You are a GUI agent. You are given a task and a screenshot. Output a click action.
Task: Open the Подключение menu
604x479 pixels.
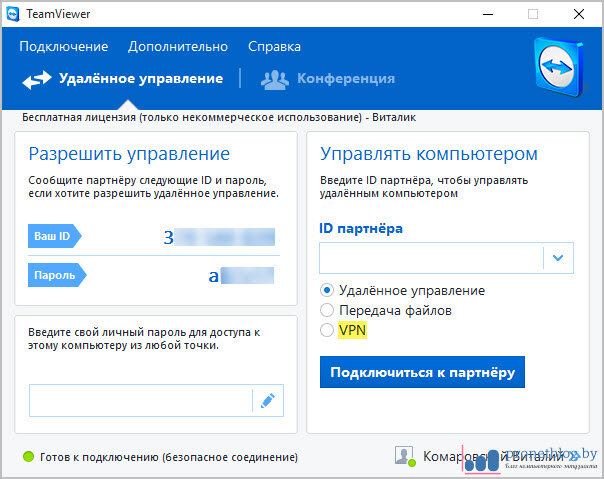(x=64, y=46)
